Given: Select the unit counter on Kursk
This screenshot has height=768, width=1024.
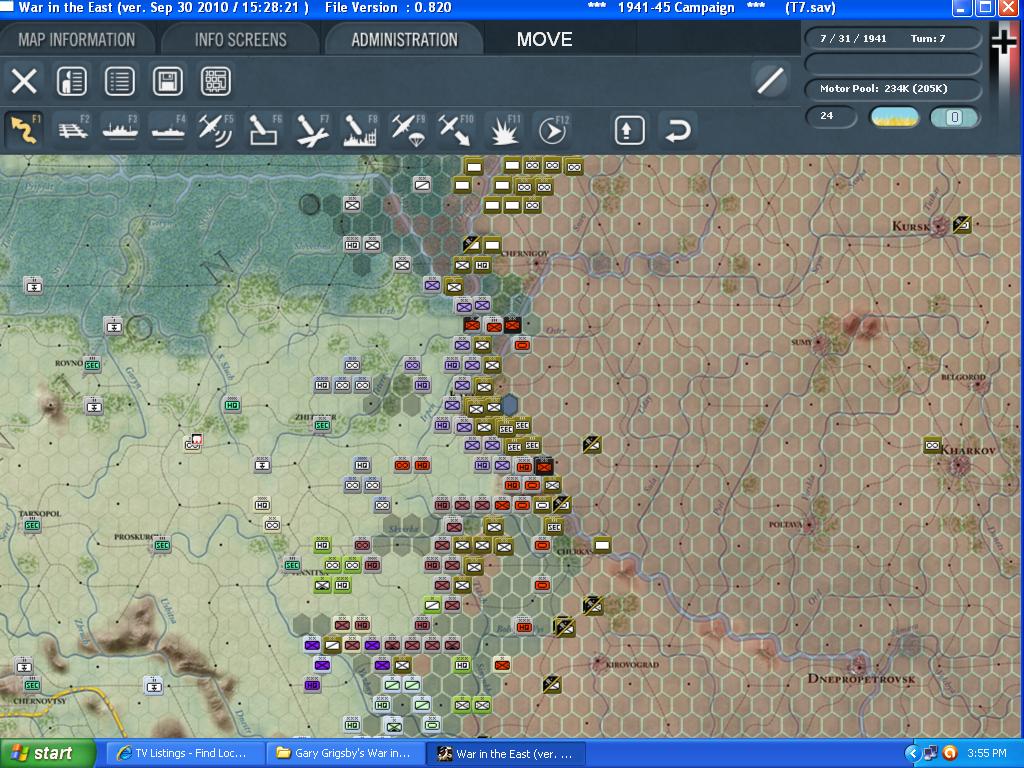Looking at the screenshot, I should pos(961,224).
